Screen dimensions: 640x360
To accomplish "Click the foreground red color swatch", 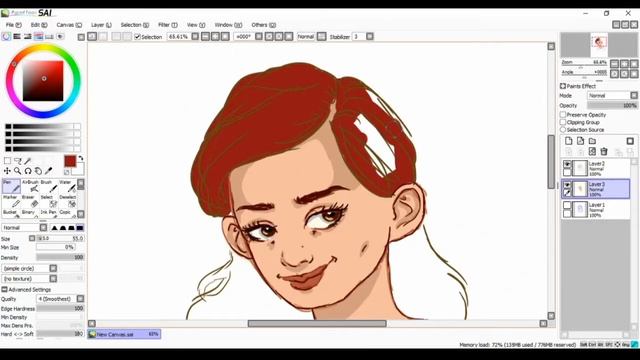I will coord(70,161).
